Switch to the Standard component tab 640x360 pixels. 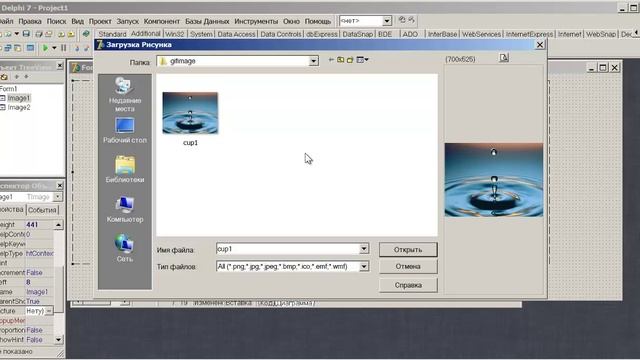tap(112, 34)
